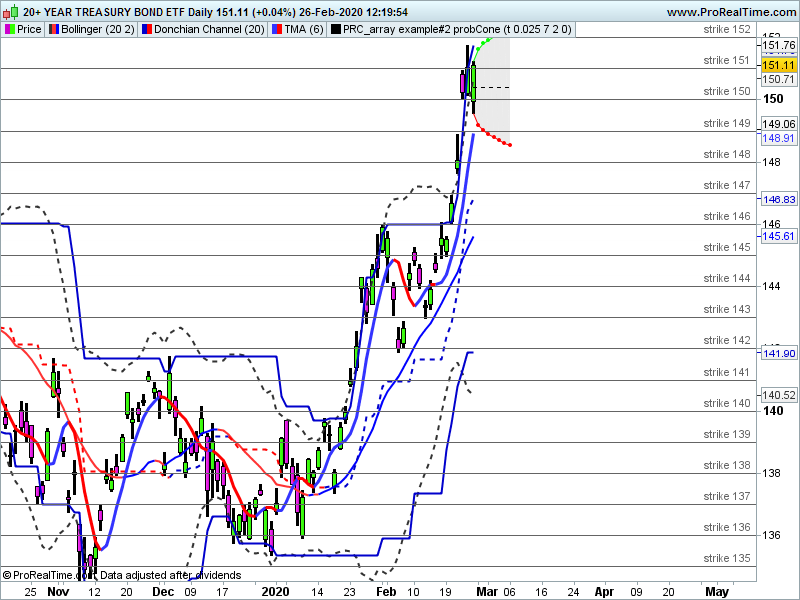Open the TMA (6) indicator label

coord(304,30)
